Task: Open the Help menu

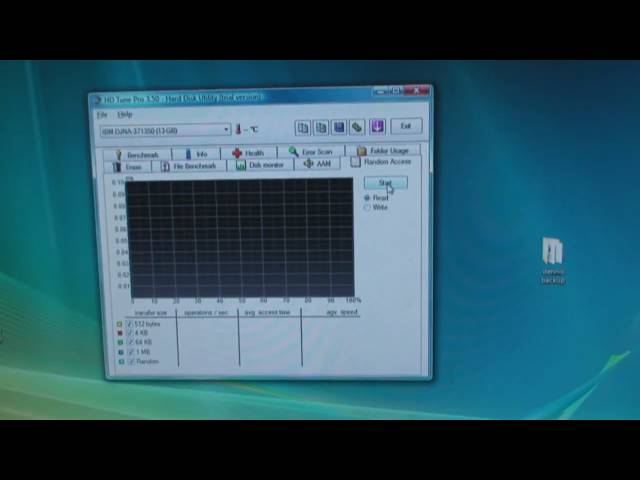Action: pyautogui.click(x=124, y=115)
